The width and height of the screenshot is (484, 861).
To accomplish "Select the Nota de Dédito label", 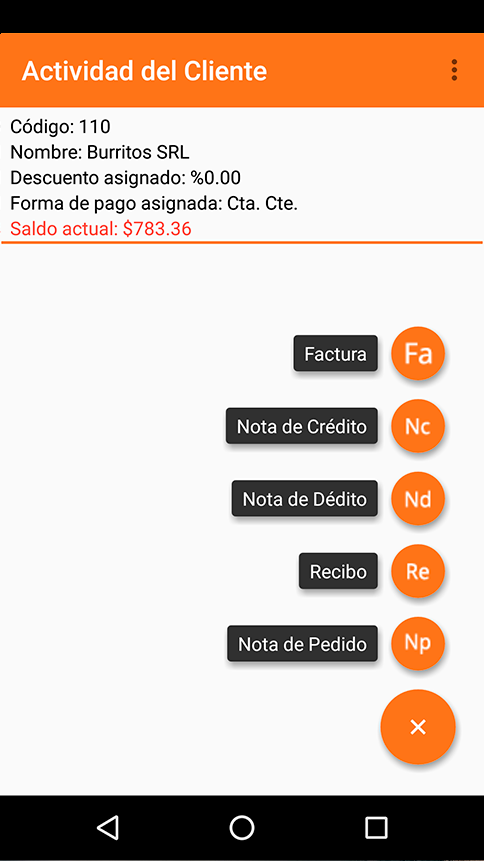I will pos(304,499).
